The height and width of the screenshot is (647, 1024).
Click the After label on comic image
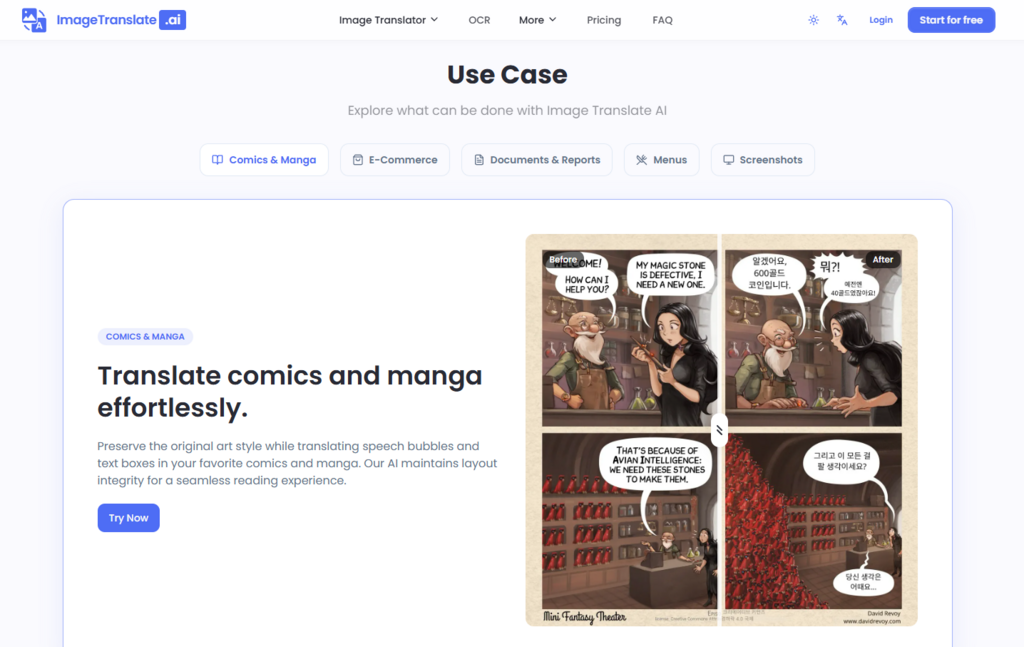pos(882,260)
